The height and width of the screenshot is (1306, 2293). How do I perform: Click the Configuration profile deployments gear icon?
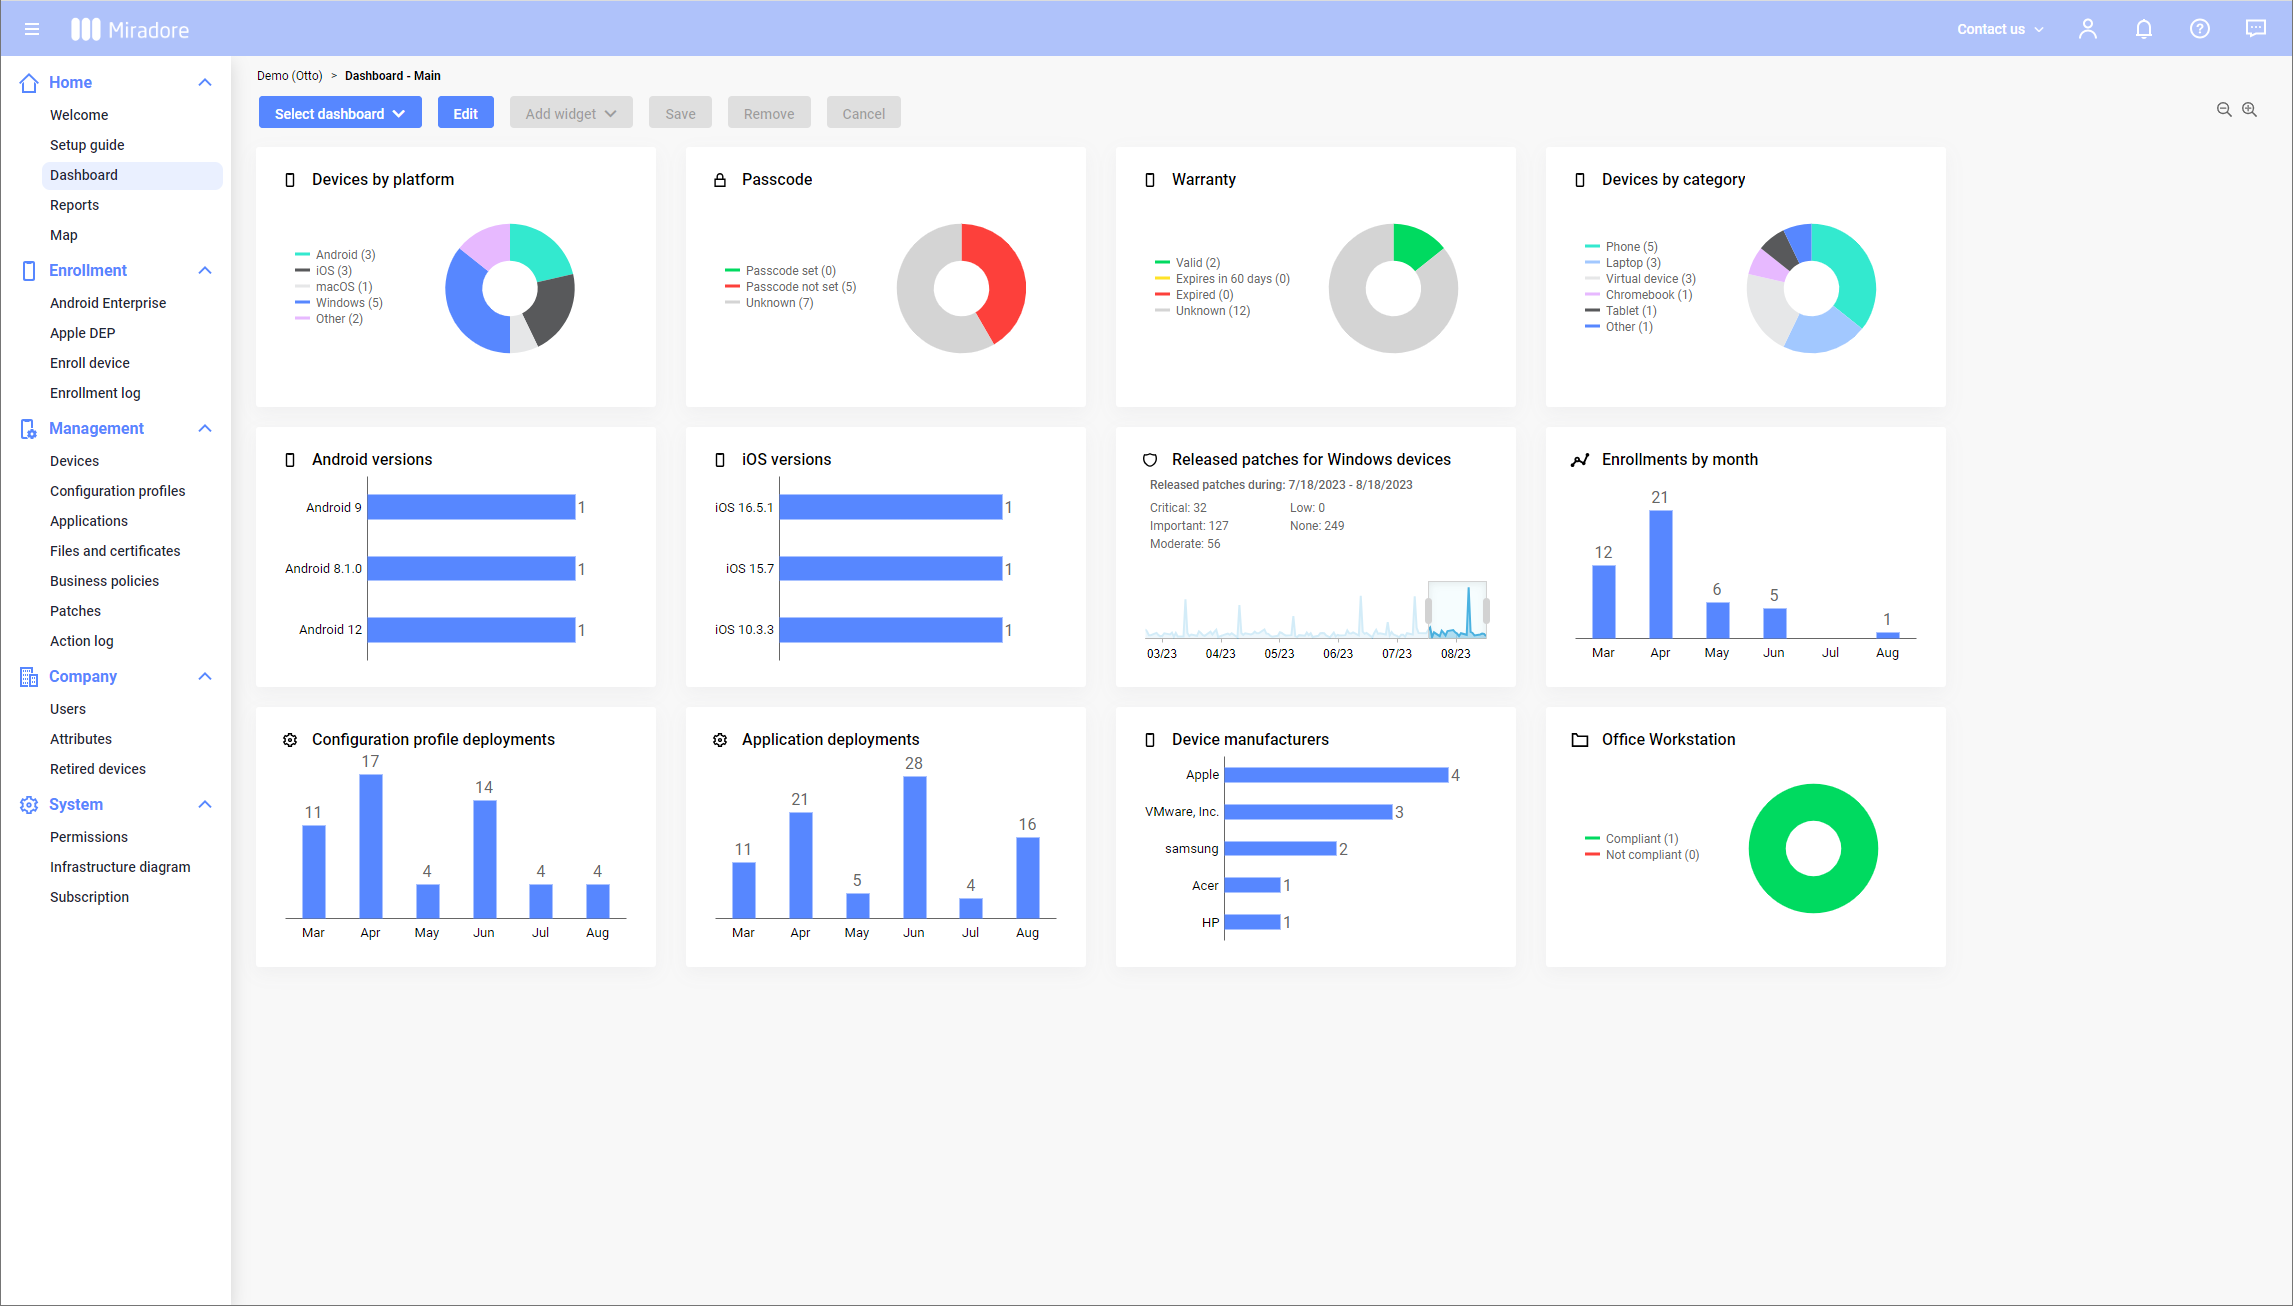point(291,737)
